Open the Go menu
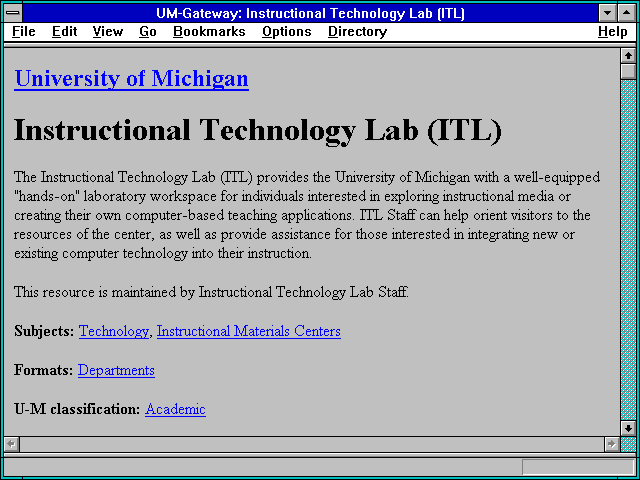Image resolution: width=640 pixels, height=480 pixels. (x=148, y=32)
